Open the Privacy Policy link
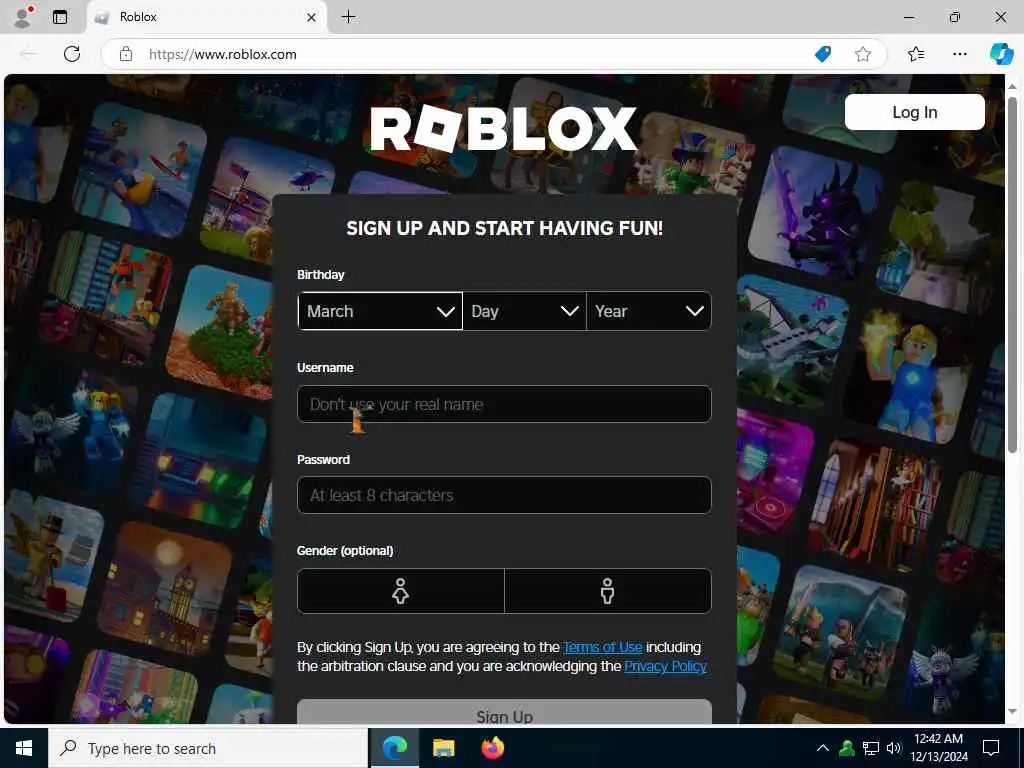 click(x=665, y=667)
